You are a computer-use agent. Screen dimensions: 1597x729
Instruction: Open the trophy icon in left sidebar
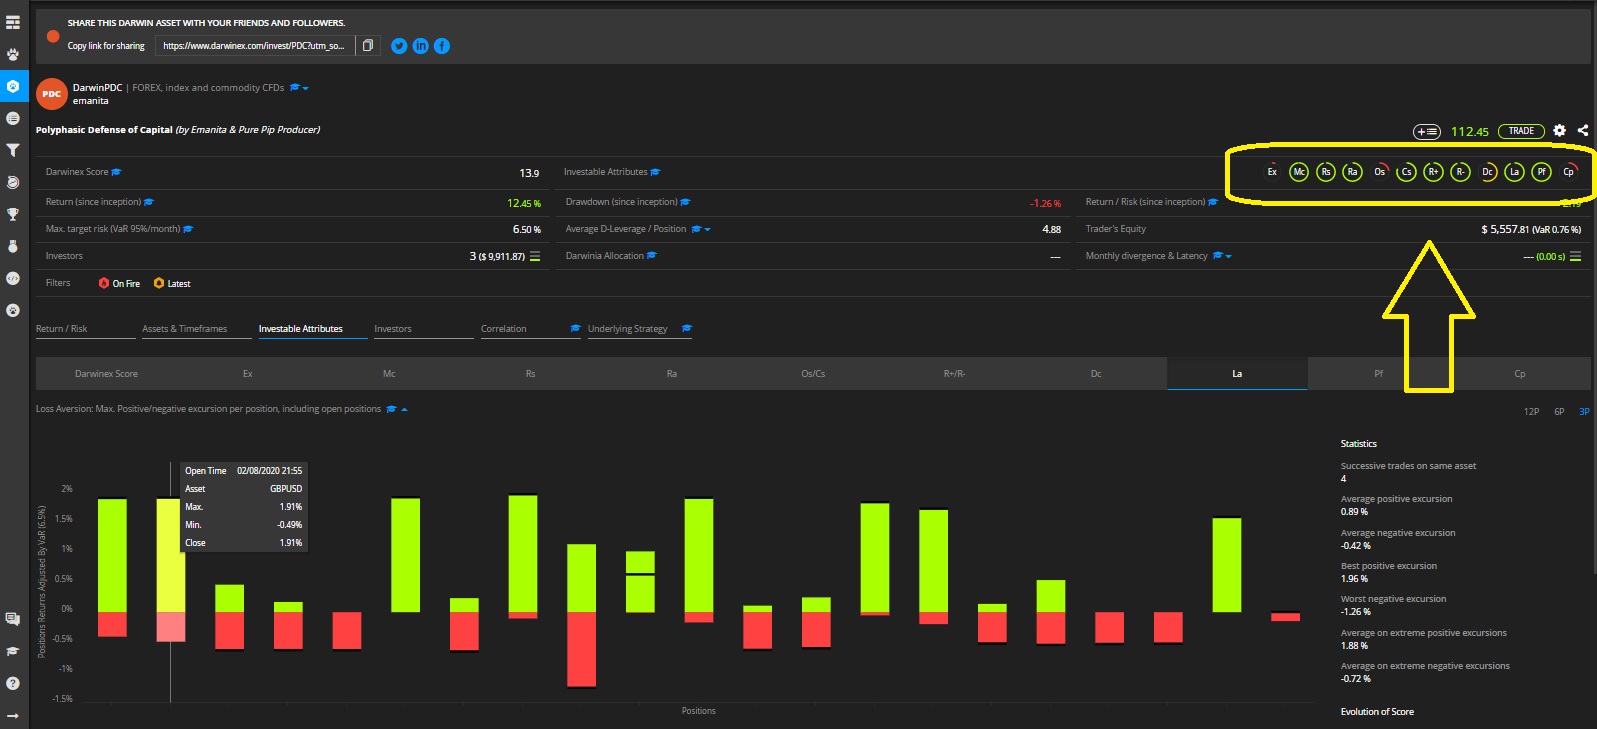click(13, 214)
